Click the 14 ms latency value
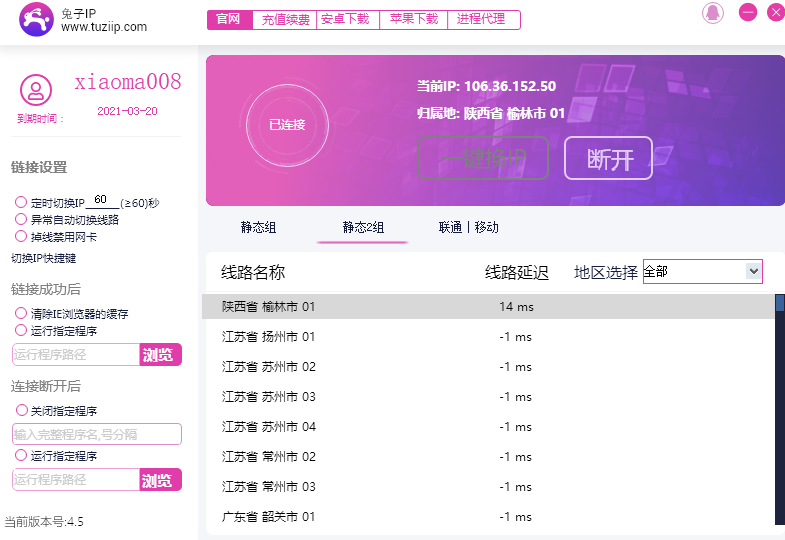 [x=516, y=306]
